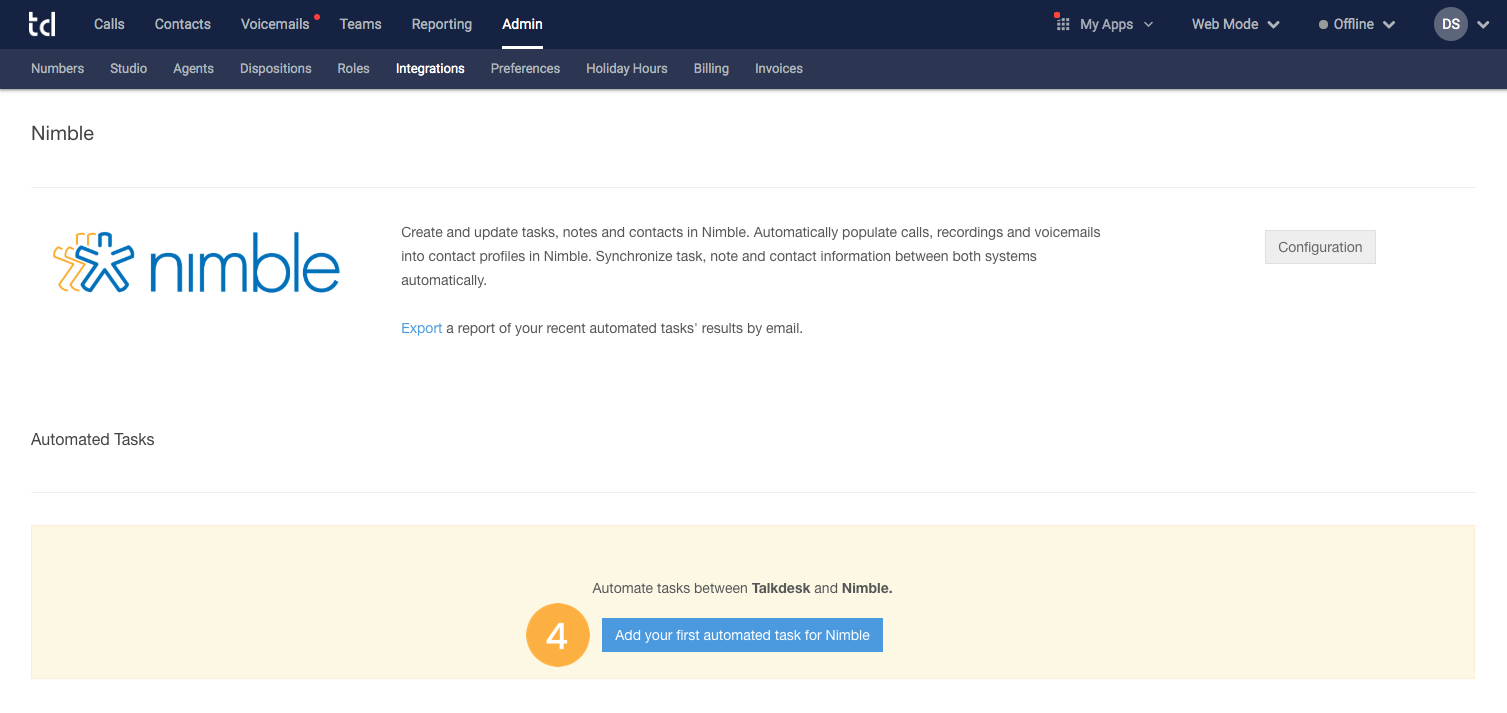
Task: Open the Contacts tab
Action: 183,24
